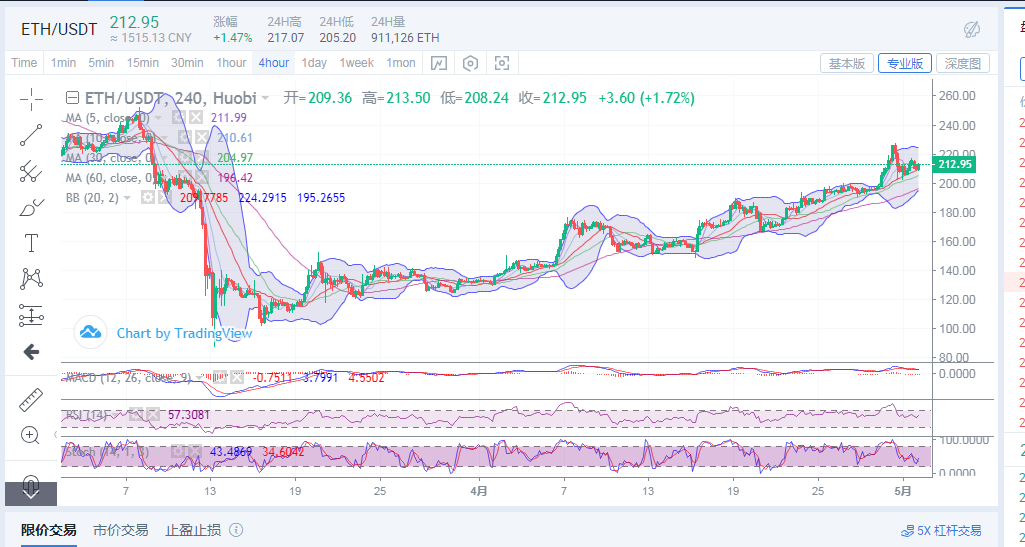Switch to 市价交易 order tab

point(120,530)
